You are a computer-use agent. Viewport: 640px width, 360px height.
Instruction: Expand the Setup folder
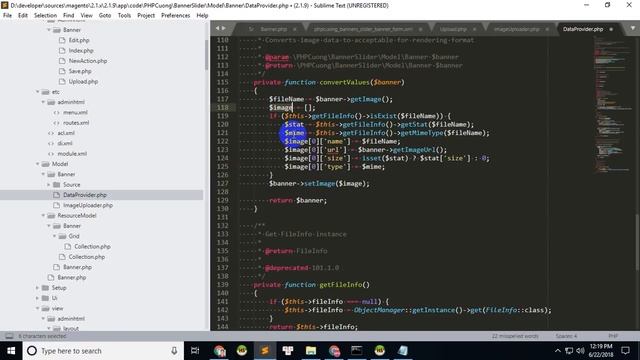(38, 288)
